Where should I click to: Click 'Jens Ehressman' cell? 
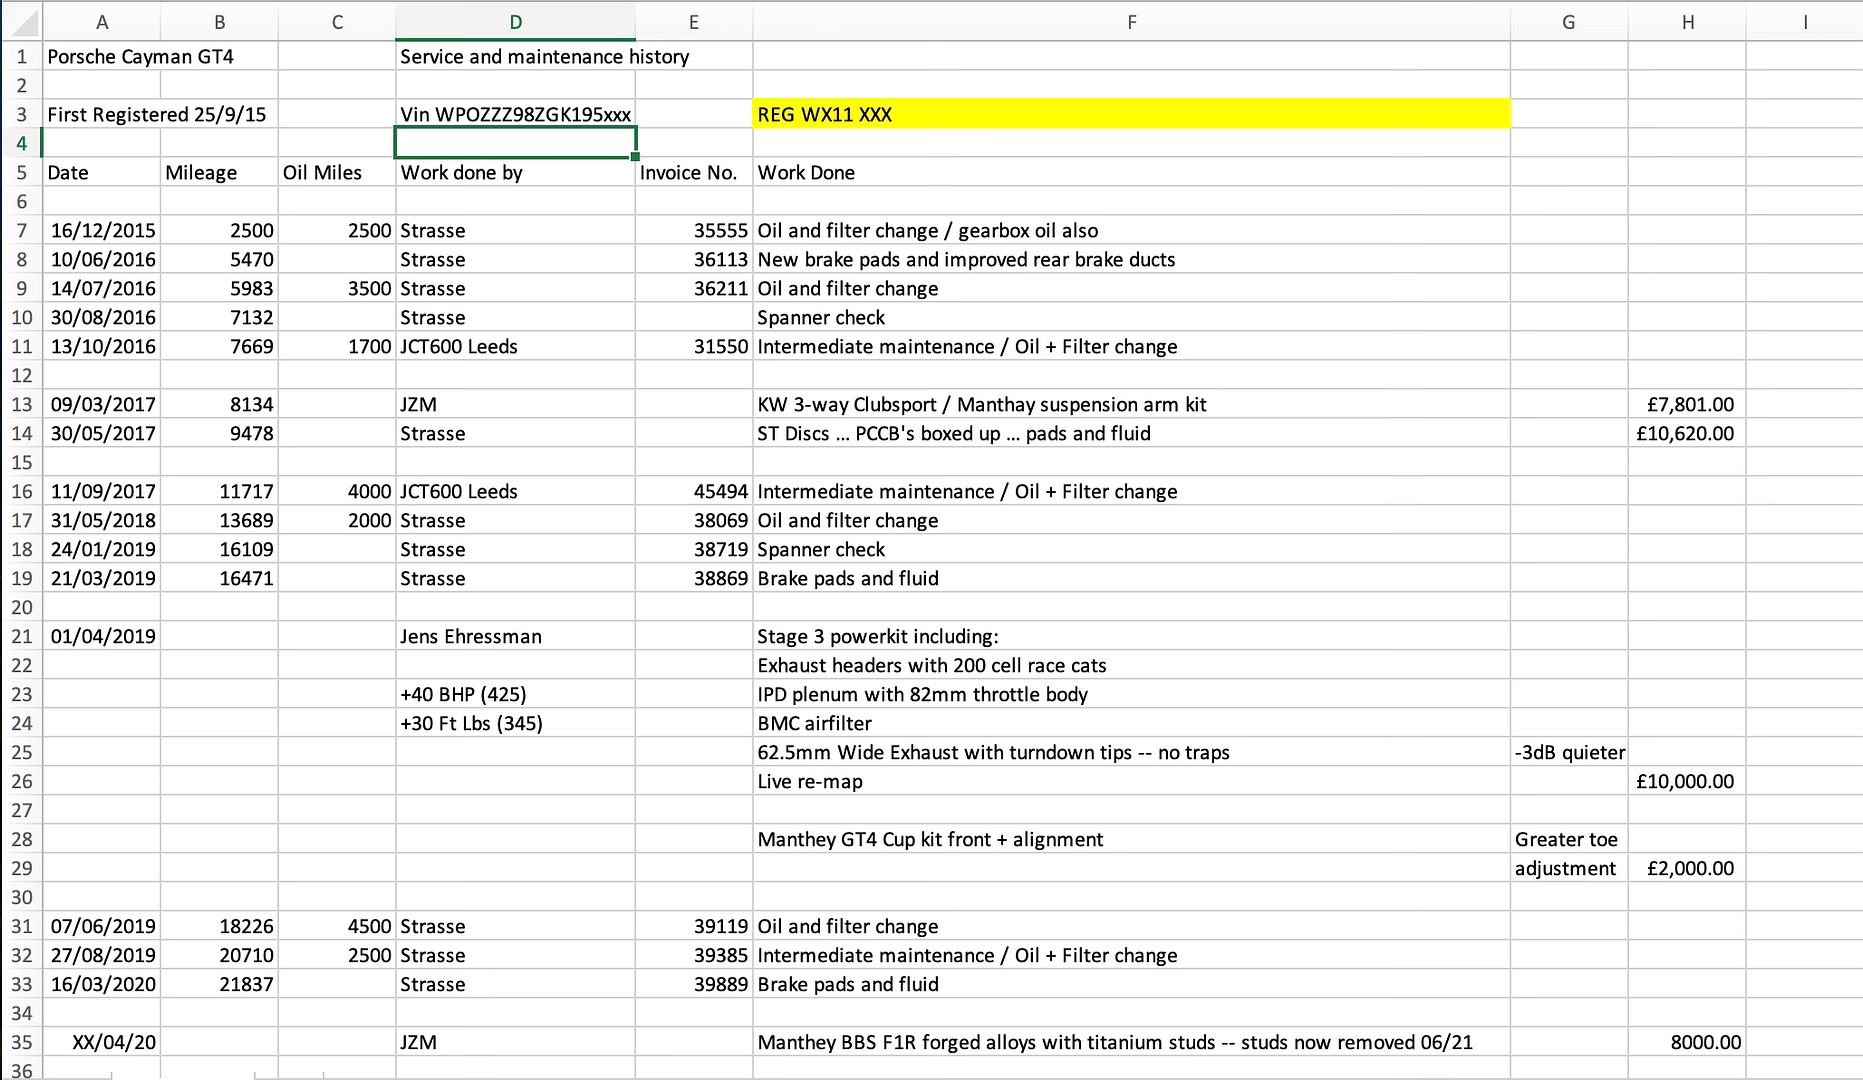pyautogui.click(x=515, y=636)
